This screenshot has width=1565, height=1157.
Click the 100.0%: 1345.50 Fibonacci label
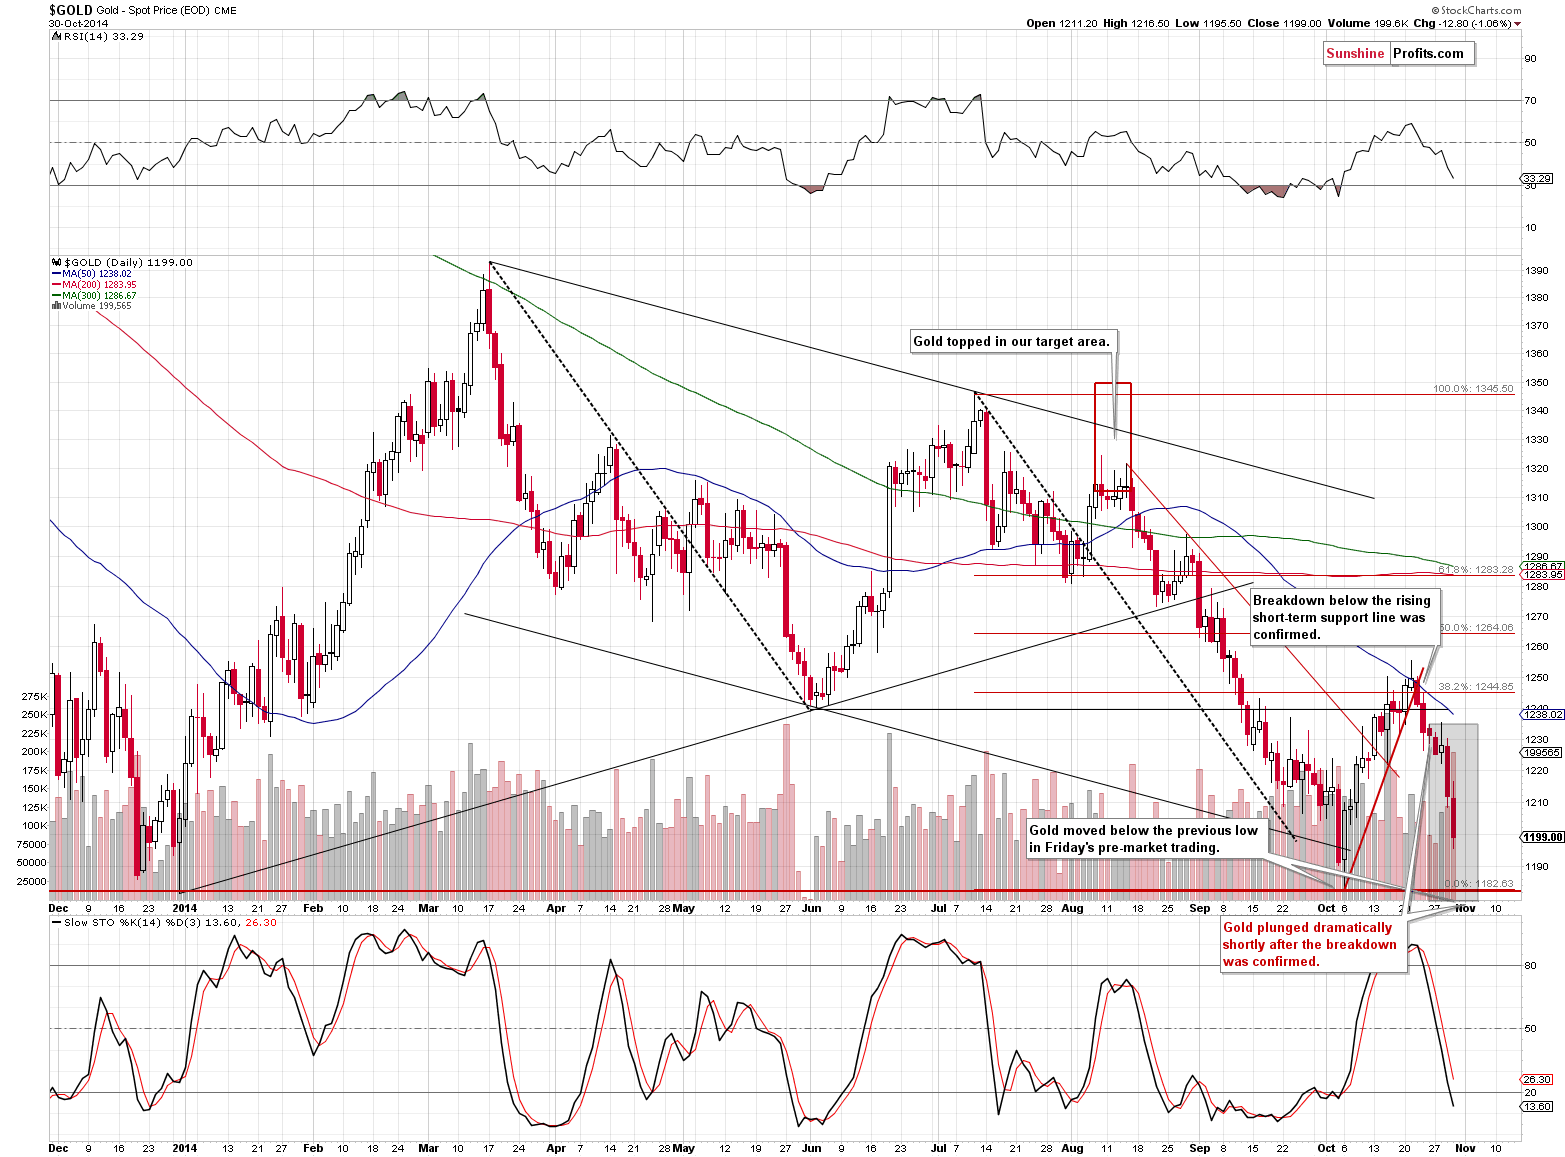[1473, 388]
